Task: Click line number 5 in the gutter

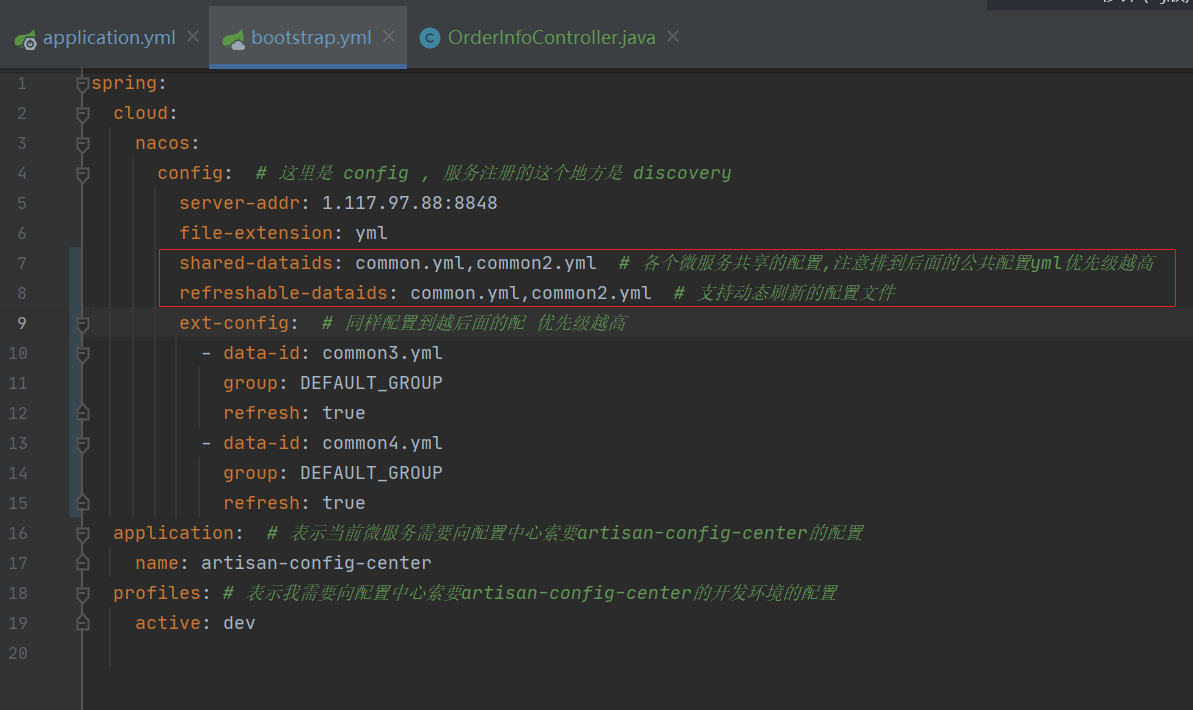Action: (22, 203)
